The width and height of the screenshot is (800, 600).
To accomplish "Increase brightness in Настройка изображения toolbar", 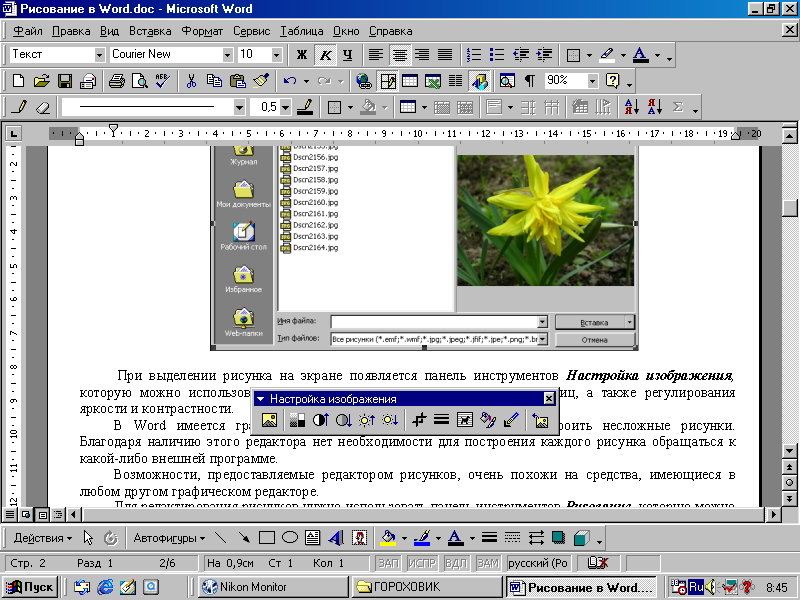I will pyautogui.click(x=366, y=420).
